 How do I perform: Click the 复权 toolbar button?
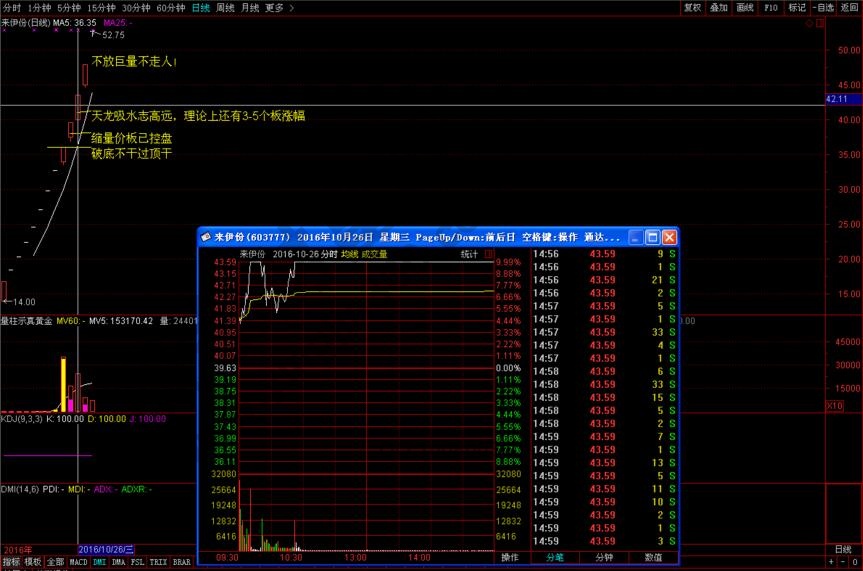point(692,7)
